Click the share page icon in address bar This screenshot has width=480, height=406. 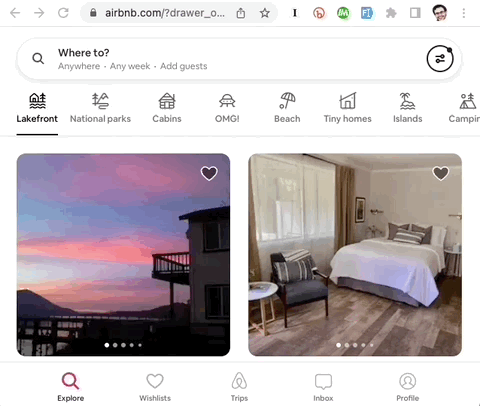click(x=241, y=13)
